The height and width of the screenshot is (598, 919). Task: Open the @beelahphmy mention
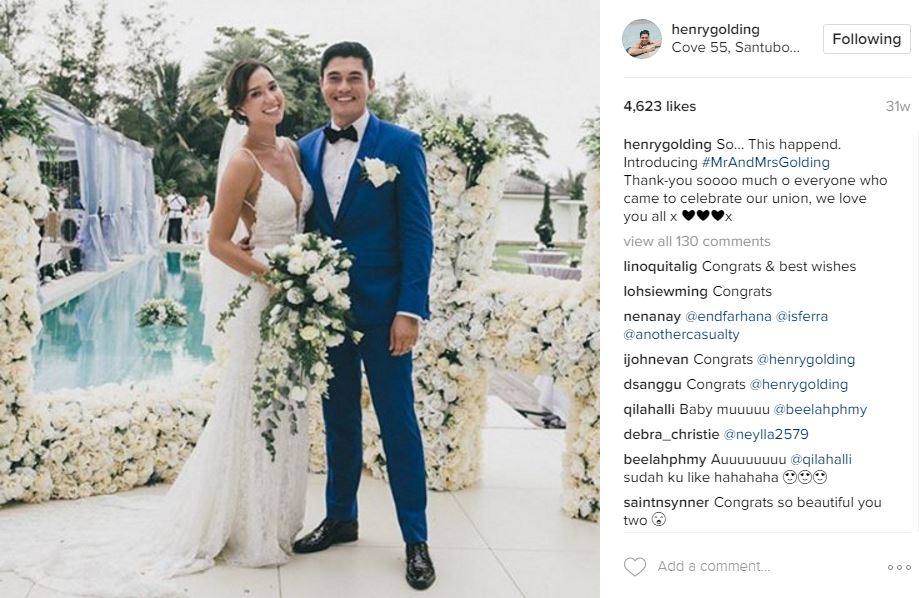pos(820,409)
